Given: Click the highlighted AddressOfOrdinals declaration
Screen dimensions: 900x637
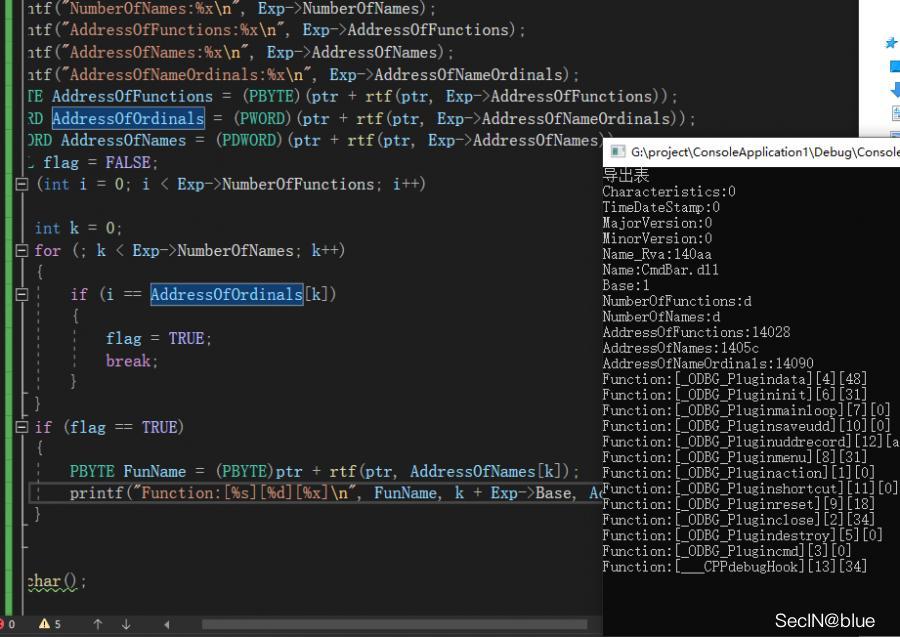Looking at the screenshot, I should coord(127,118).
